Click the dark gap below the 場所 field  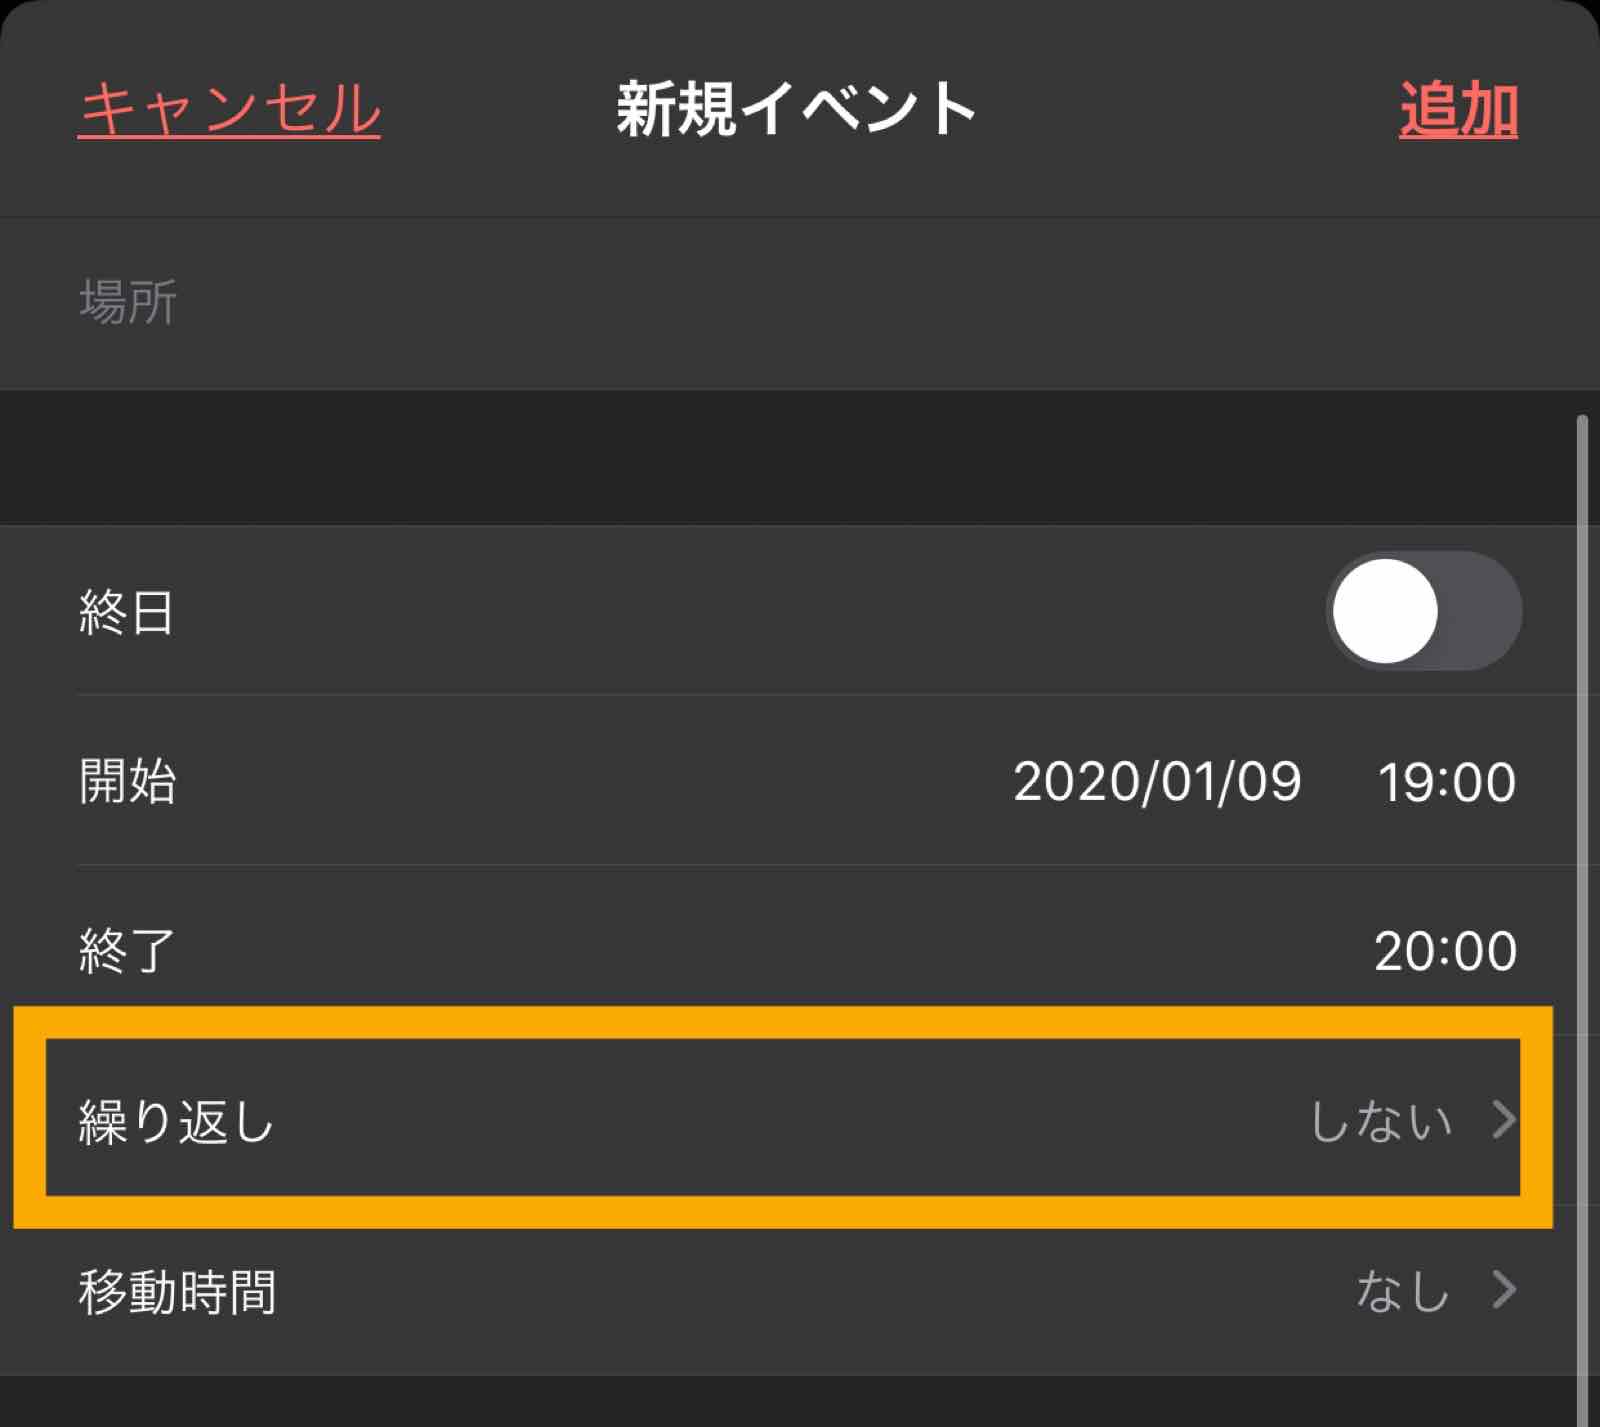pos(800,457)
